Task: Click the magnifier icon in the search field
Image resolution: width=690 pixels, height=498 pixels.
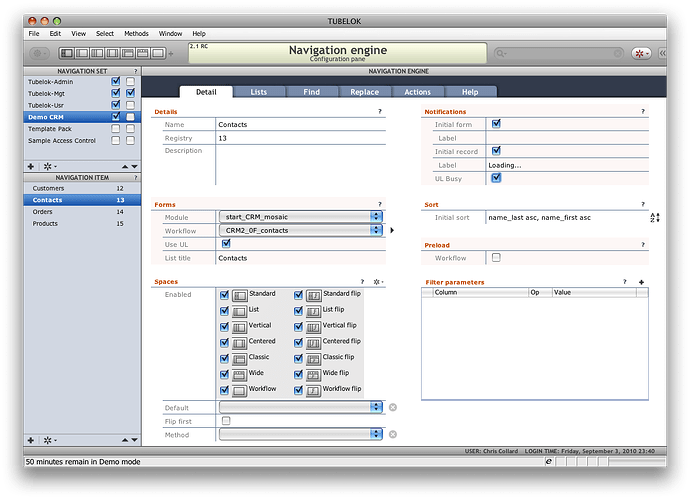Action: tap(500, 54)
